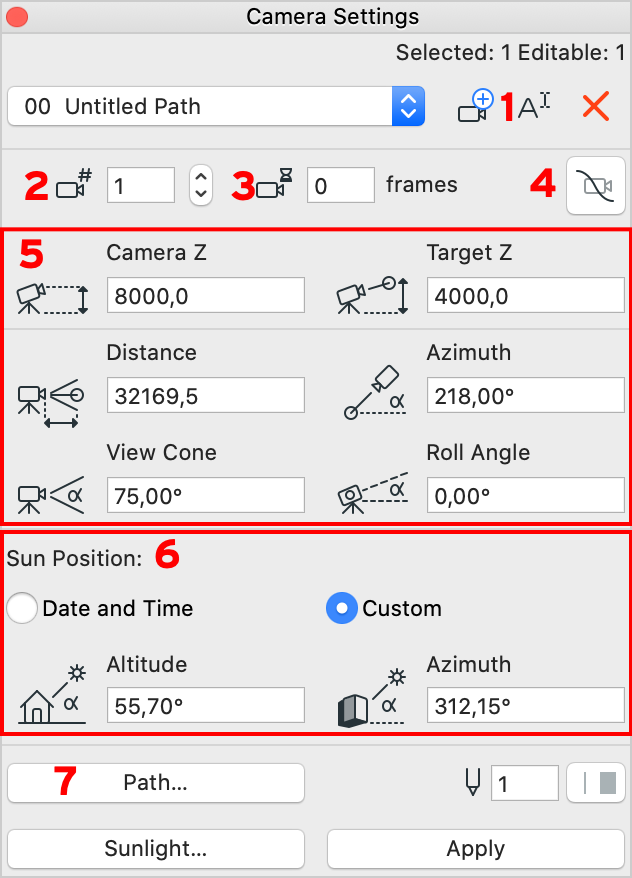Screen dimensions: 632x878
Task: Open the Sunlight... settings button
Action: point(156,849)
